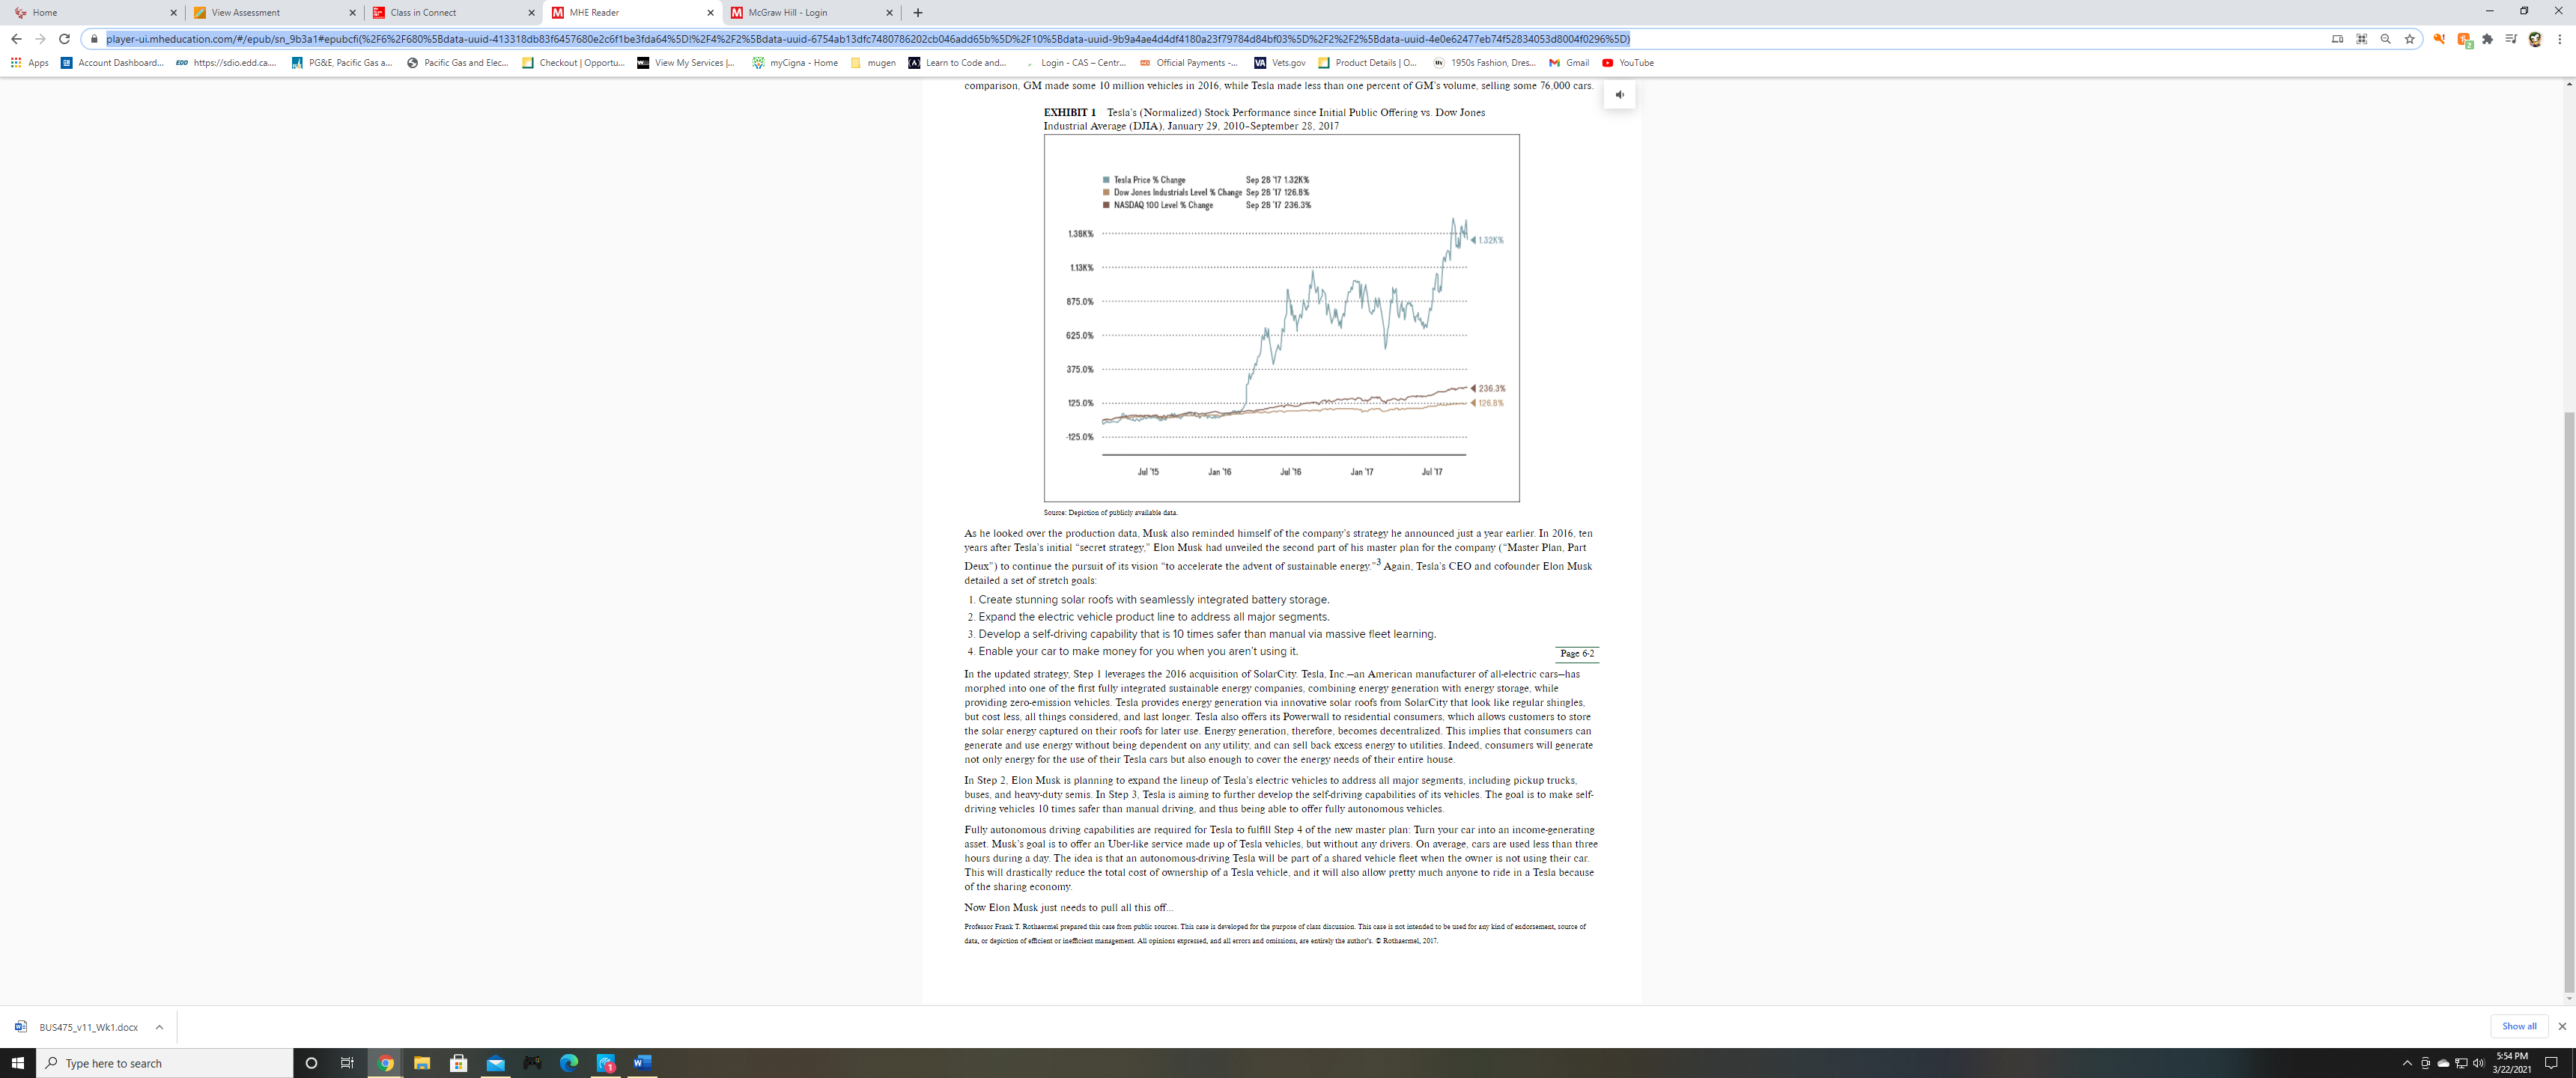This screenshot has width=2576, height=1078.
Task: Bookmark this page with the star icon
Action: click(x=2409, y=39)
